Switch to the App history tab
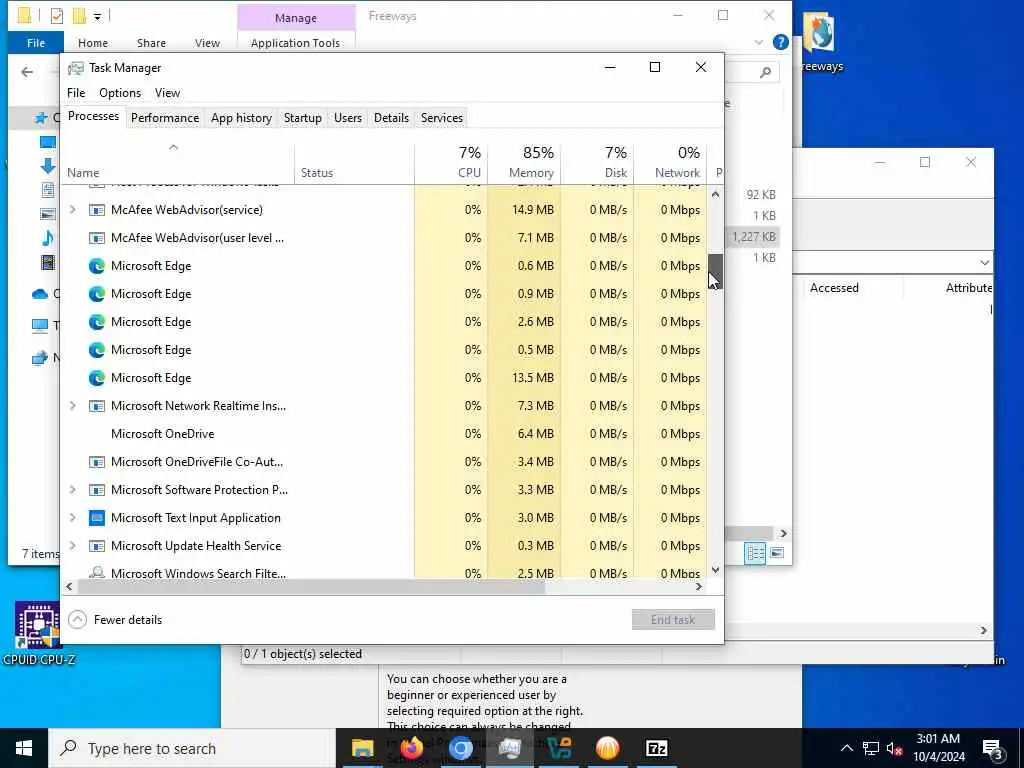Viewport: 1024px width, 768px height. click(241, 118)
